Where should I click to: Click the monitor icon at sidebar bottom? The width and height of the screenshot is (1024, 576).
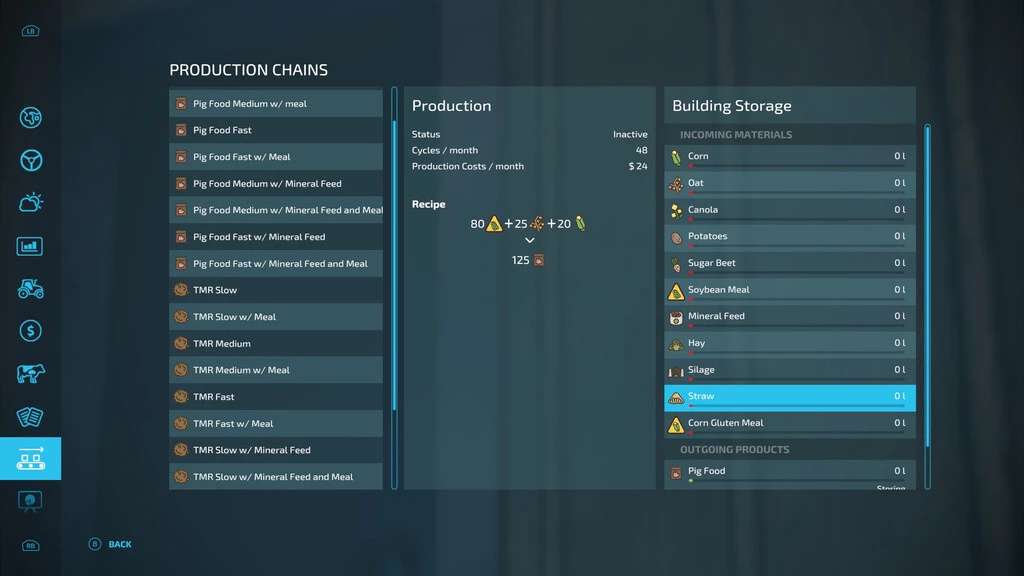click(30, 500)
